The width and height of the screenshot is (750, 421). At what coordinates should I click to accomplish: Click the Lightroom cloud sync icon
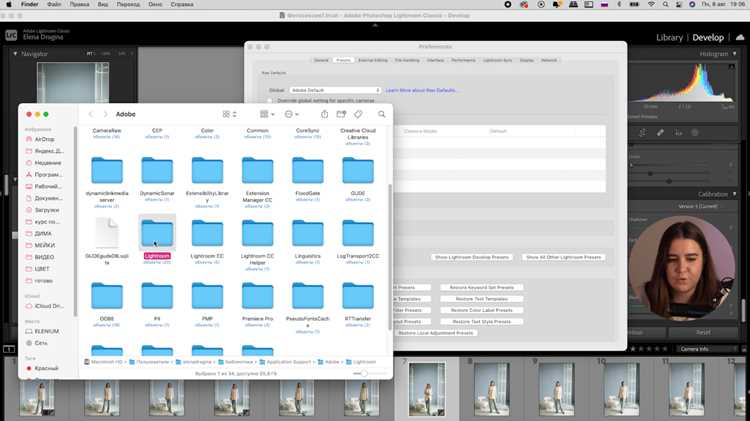(x=740, y=37)
